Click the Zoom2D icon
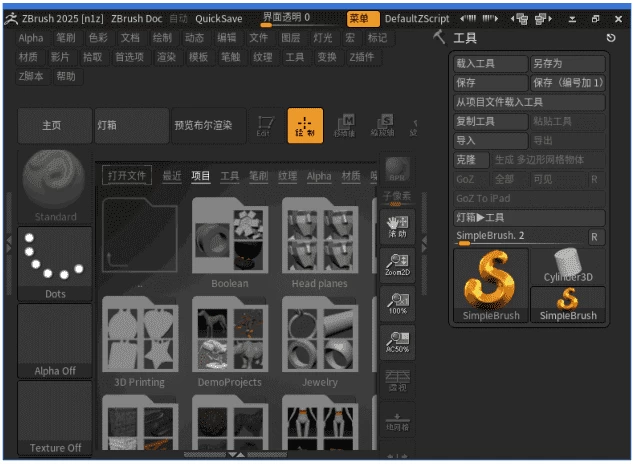Image resolution: width=634 pixels, height=464 pixels. [398, 263]
